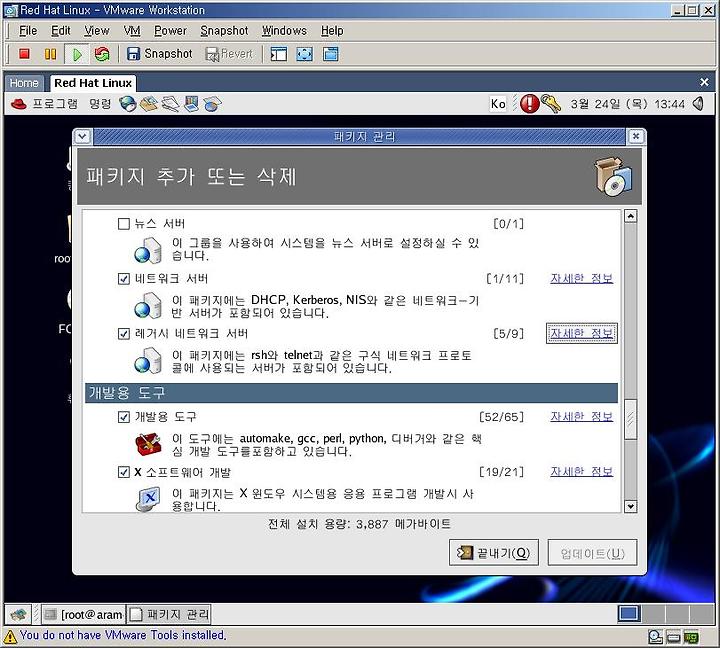The image size is (720, 648).
Task: Open the Snapshot menu in the menu bar
Action: (x=224, y=31)
